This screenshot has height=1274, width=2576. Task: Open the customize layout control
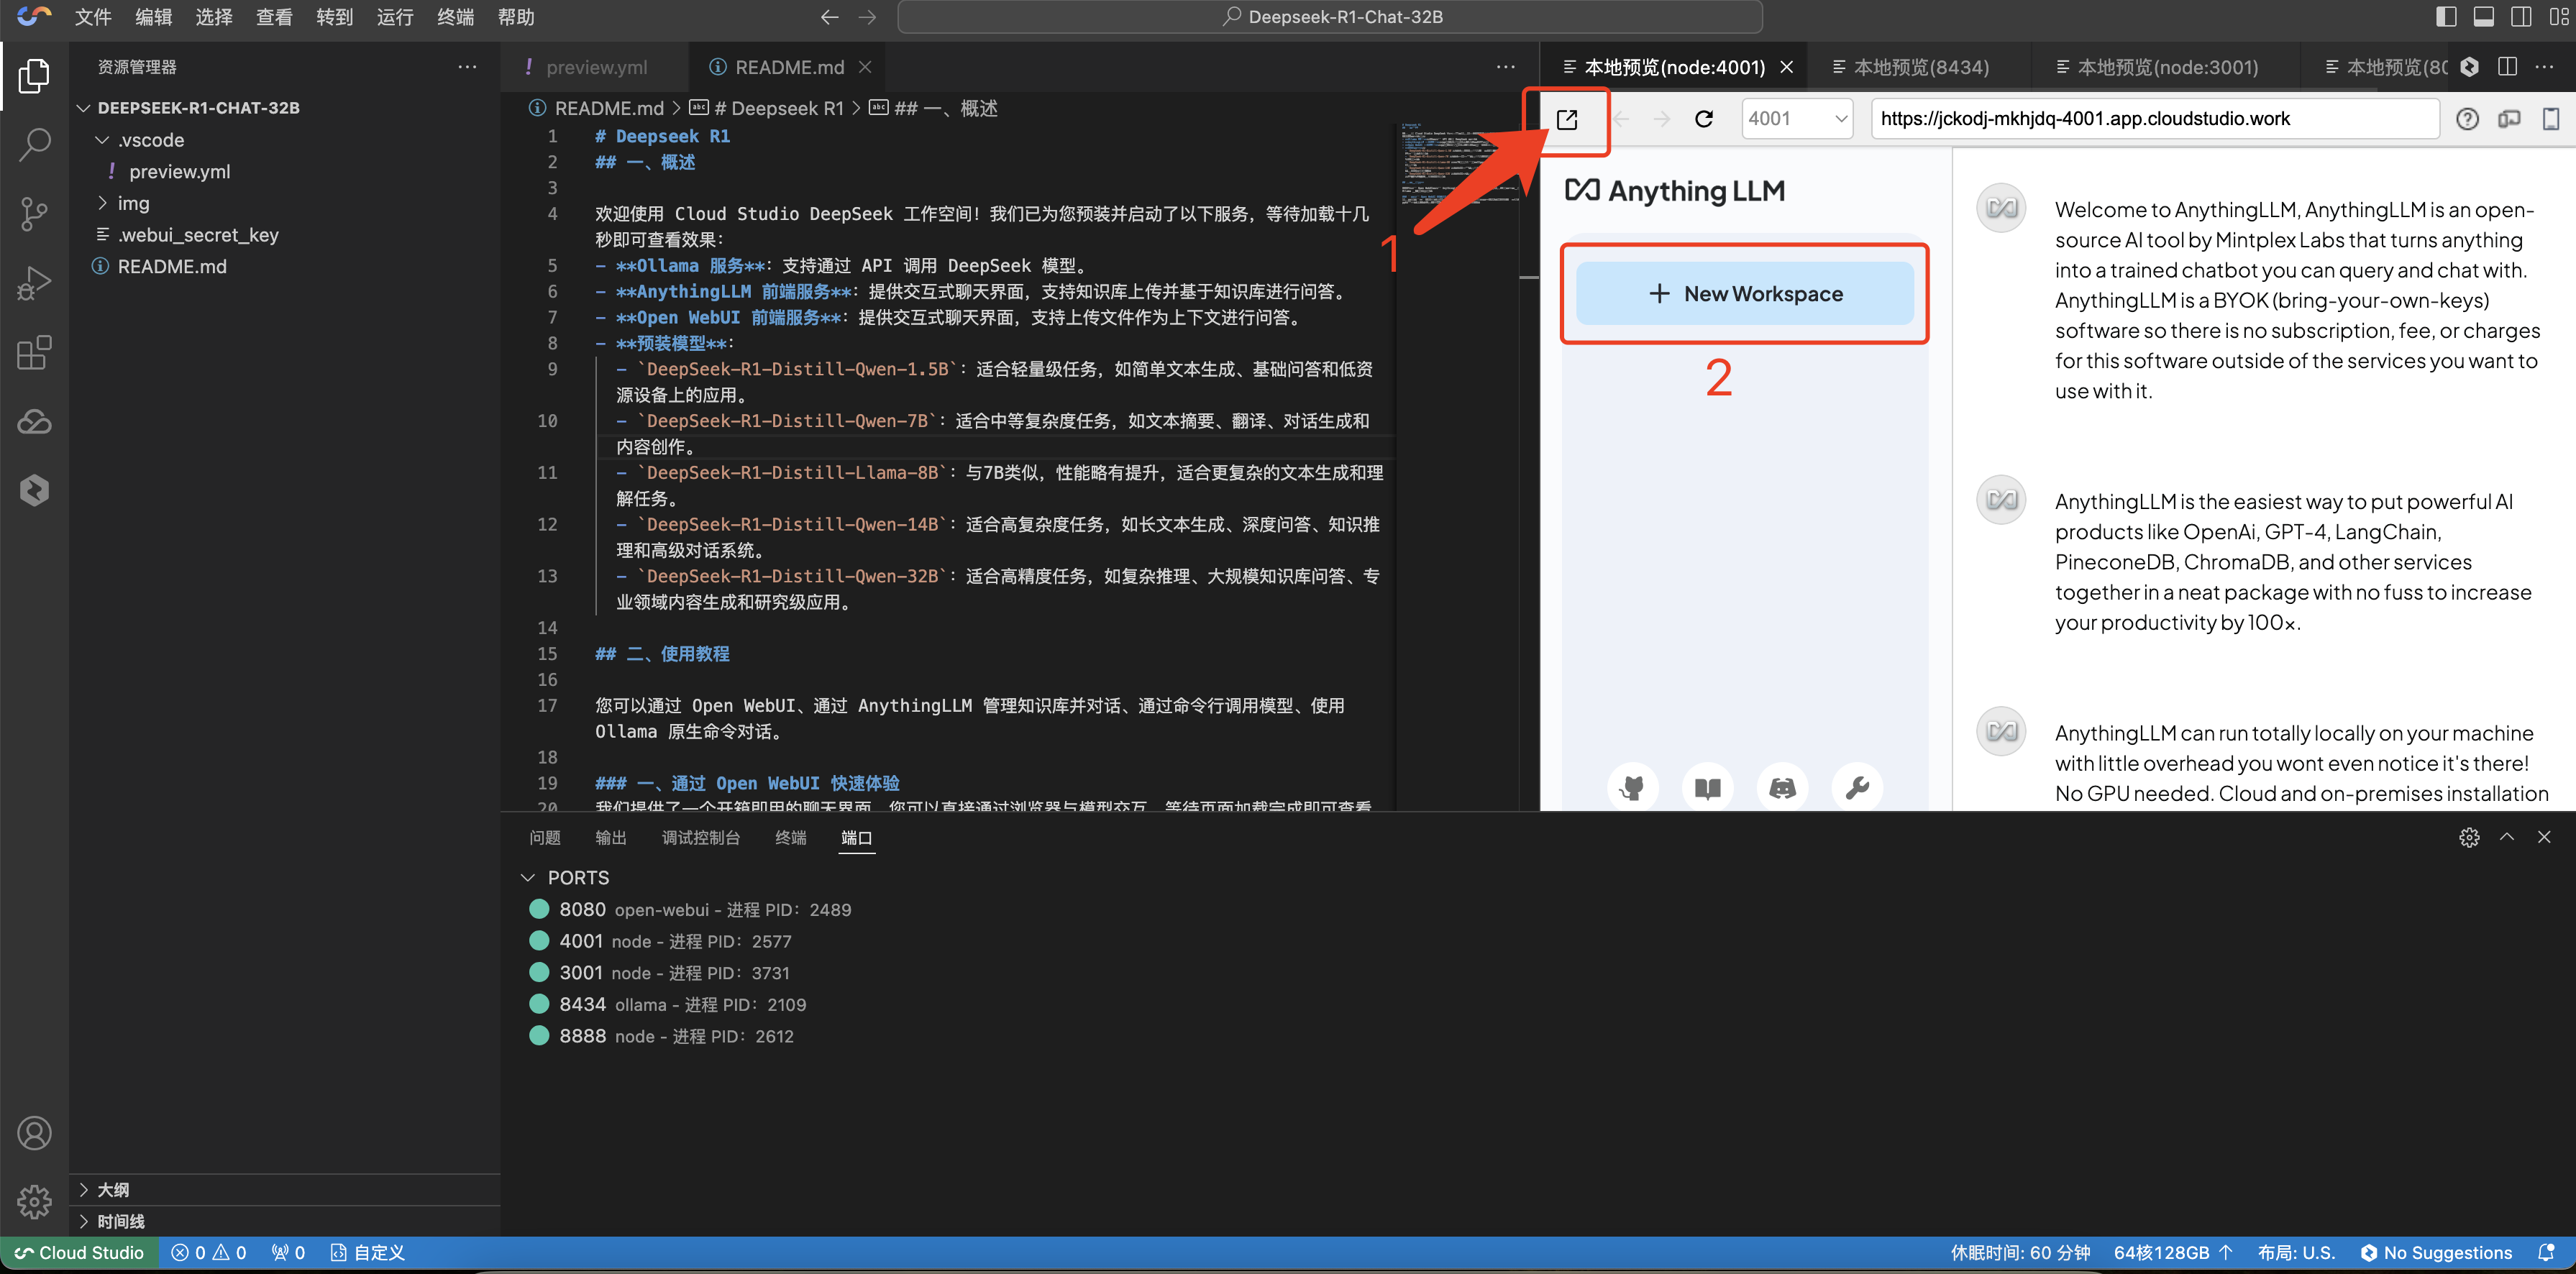[x=2559, y=17]
